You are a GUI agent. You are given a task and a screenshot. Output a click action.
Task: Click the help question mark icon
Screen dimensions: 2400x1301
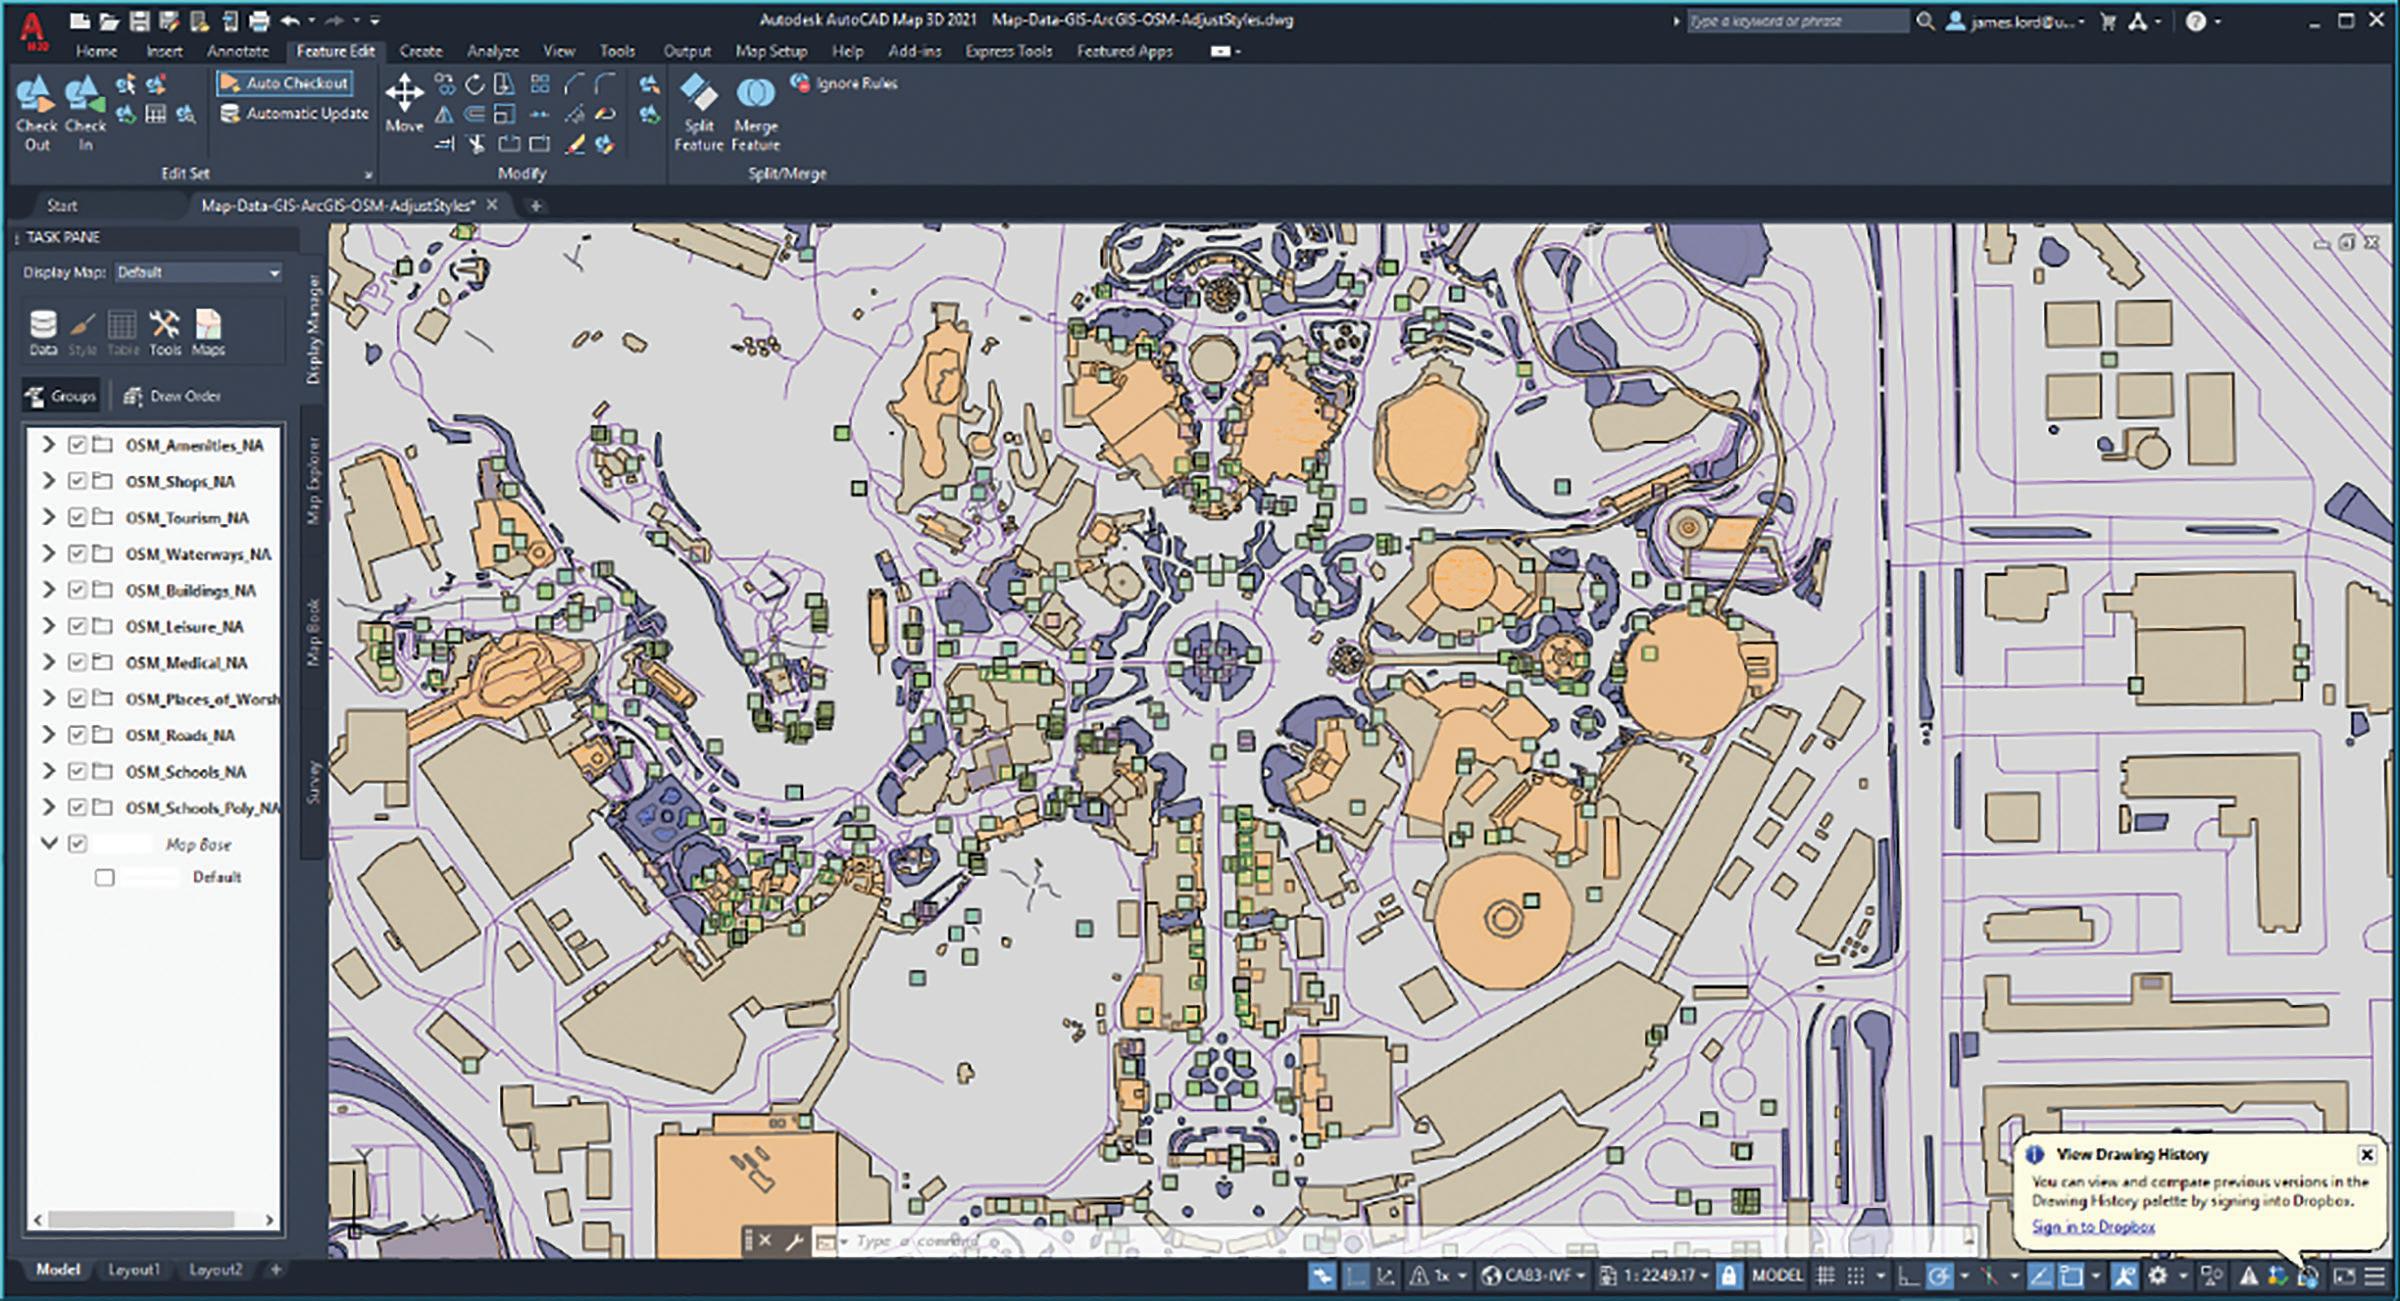point(2196,21)
